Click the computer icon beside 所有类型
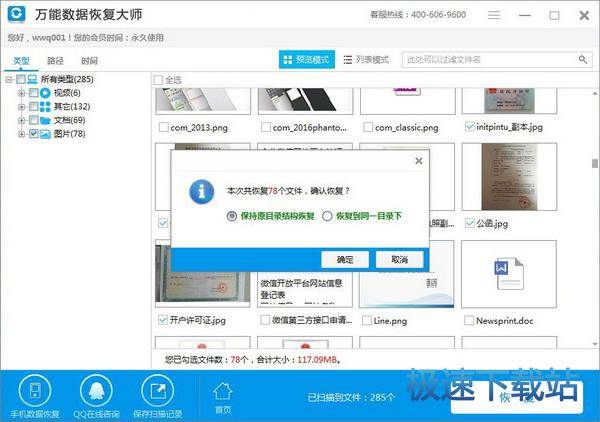 [x=32, y=79]
